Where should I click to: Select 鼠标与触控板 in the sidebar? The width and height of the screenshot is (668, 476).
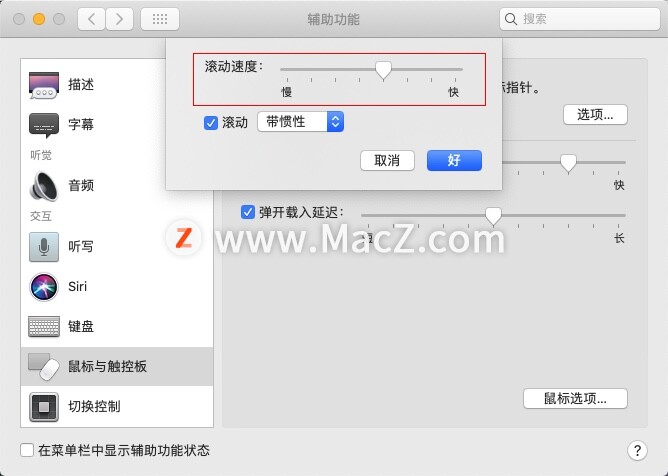[x=117, y=366]
